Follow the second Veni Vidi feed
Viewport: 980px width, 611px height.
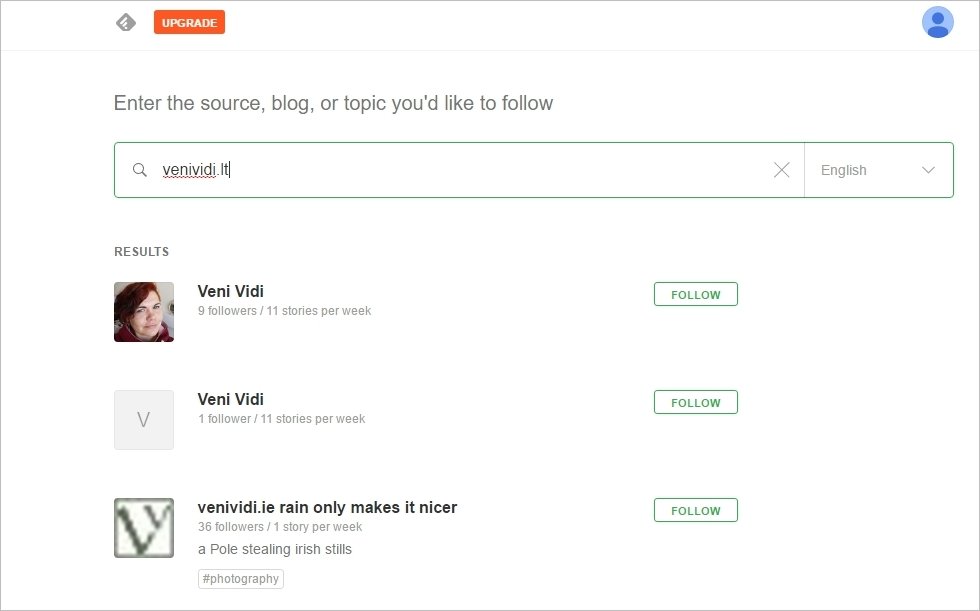[695, 402]
